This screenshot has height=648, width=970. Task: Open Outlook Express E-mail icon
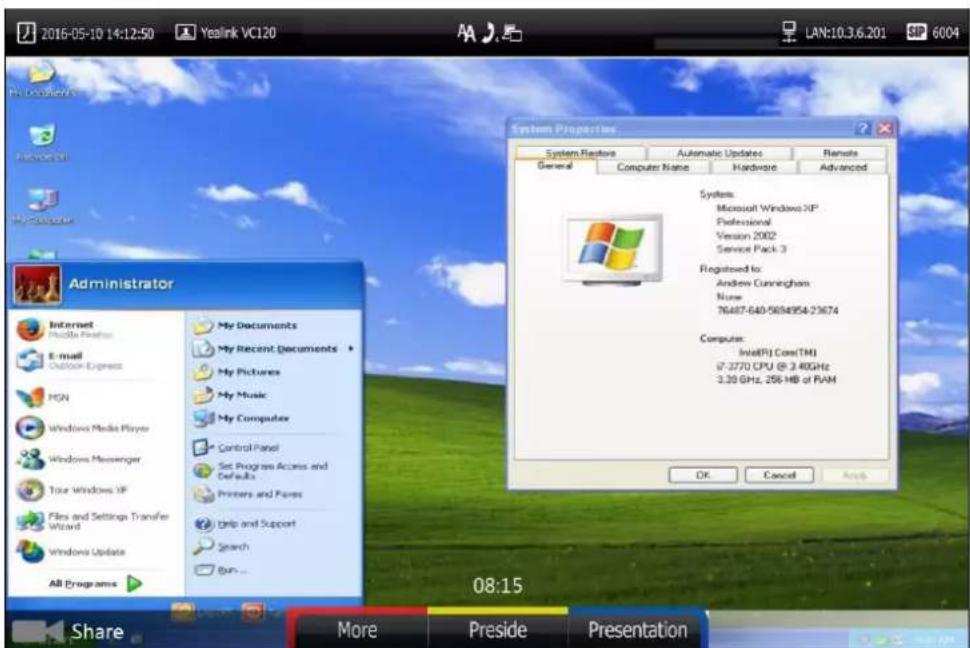(x=30, y=360)
